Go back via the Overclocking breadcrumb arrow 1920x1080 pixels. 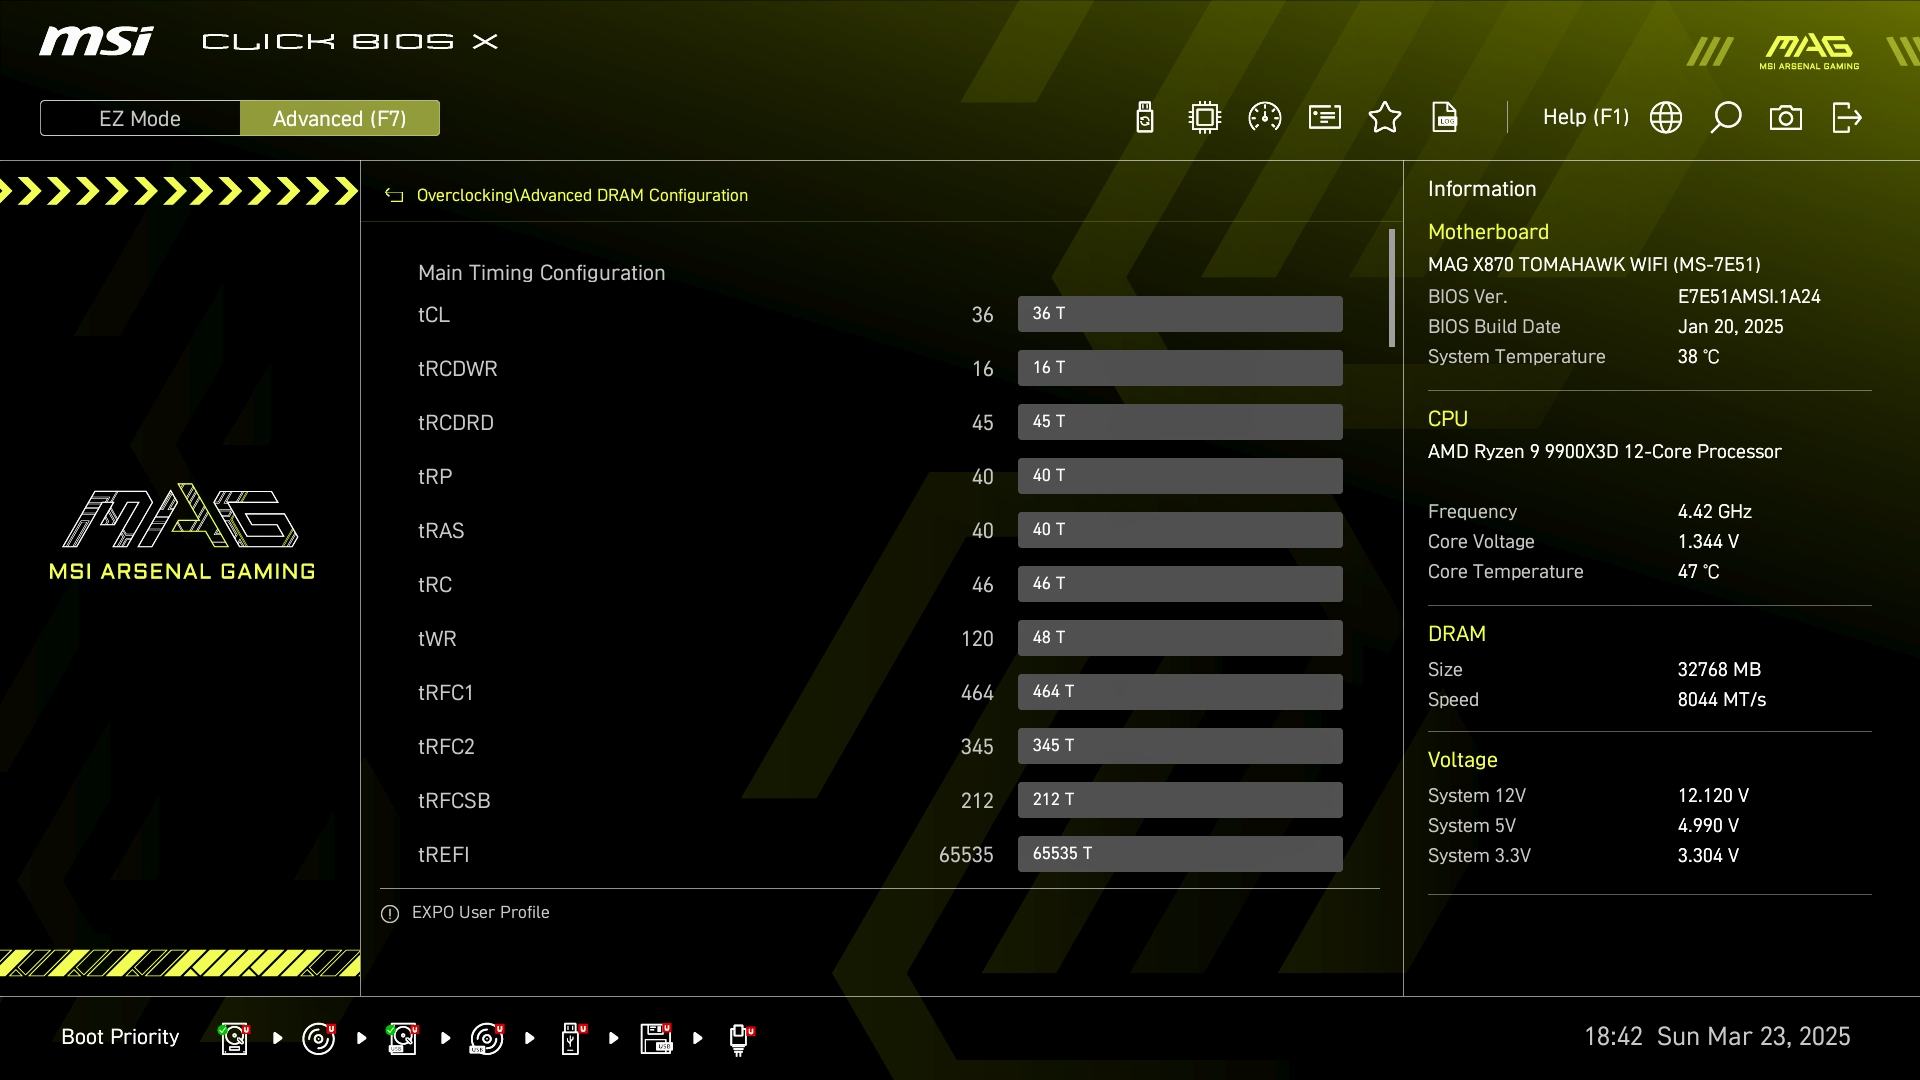coord(394,196)
